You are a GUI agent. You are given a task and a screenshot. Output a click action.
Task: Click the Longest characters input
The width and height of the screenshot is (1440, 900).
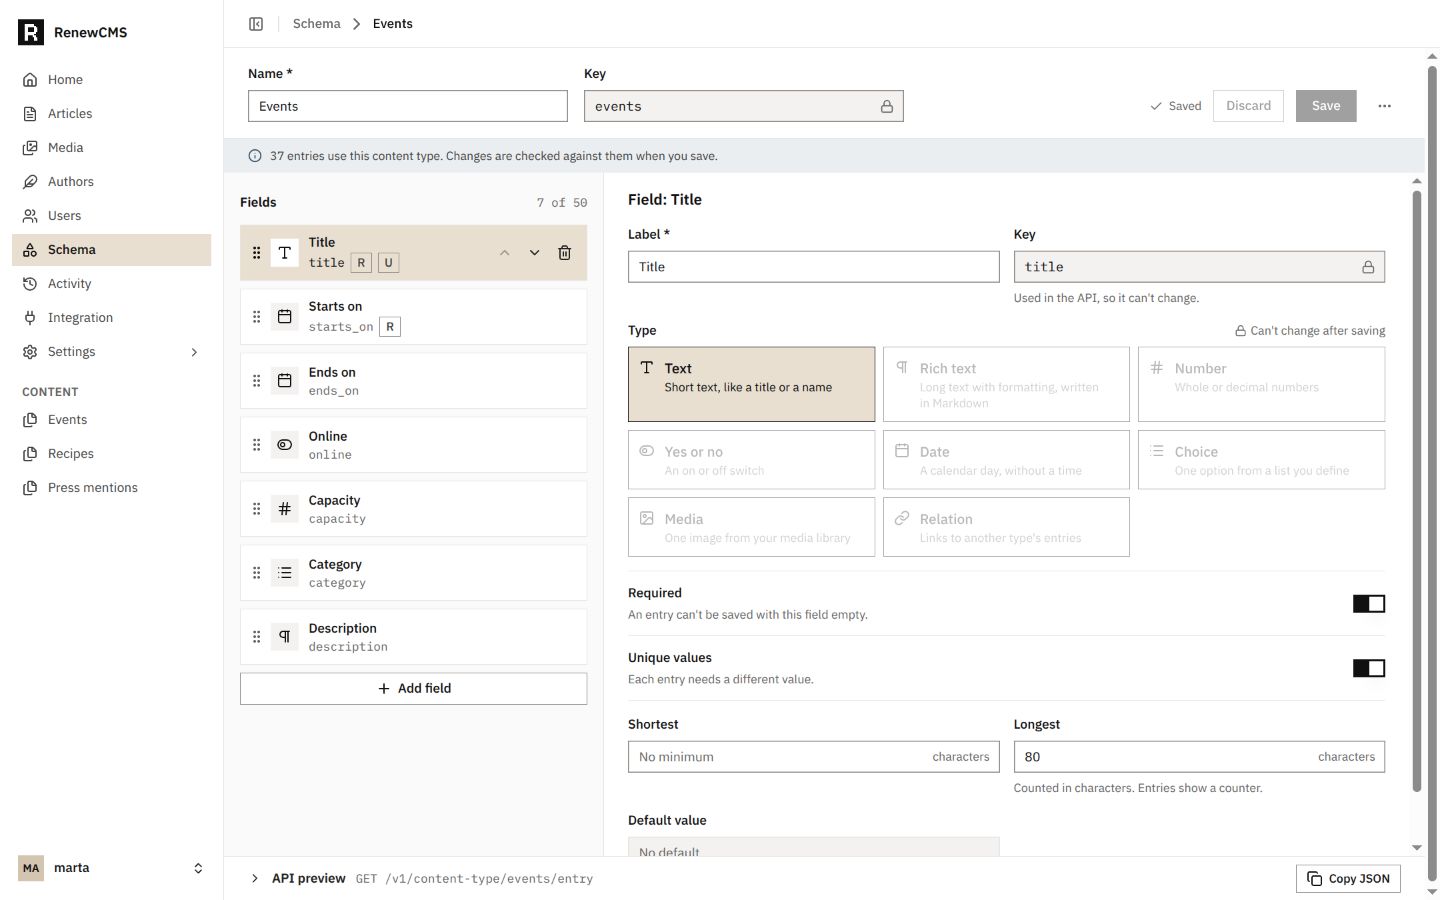click(x=1199, y=757)
